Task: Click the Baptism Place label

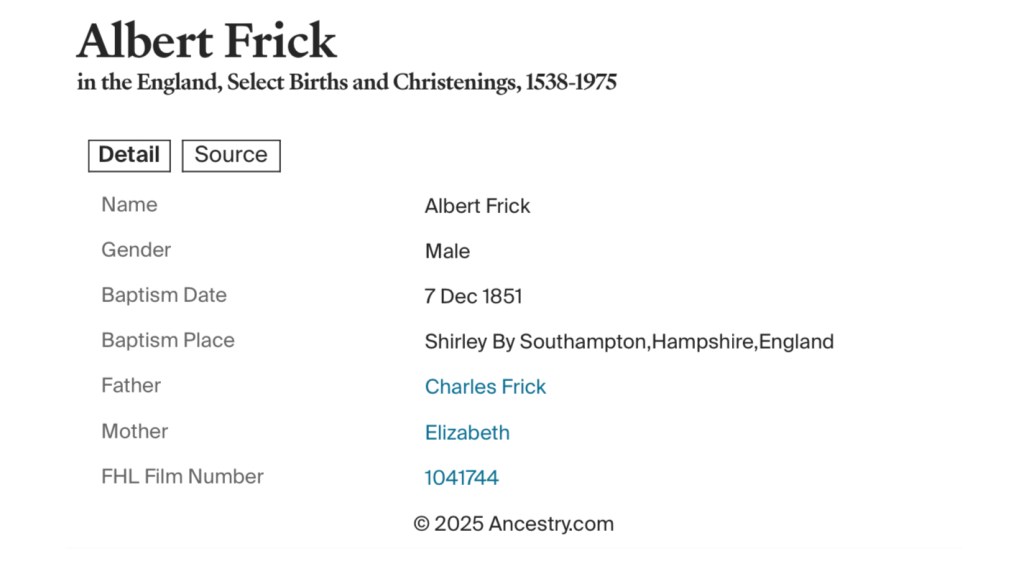Action: (168, 340)
